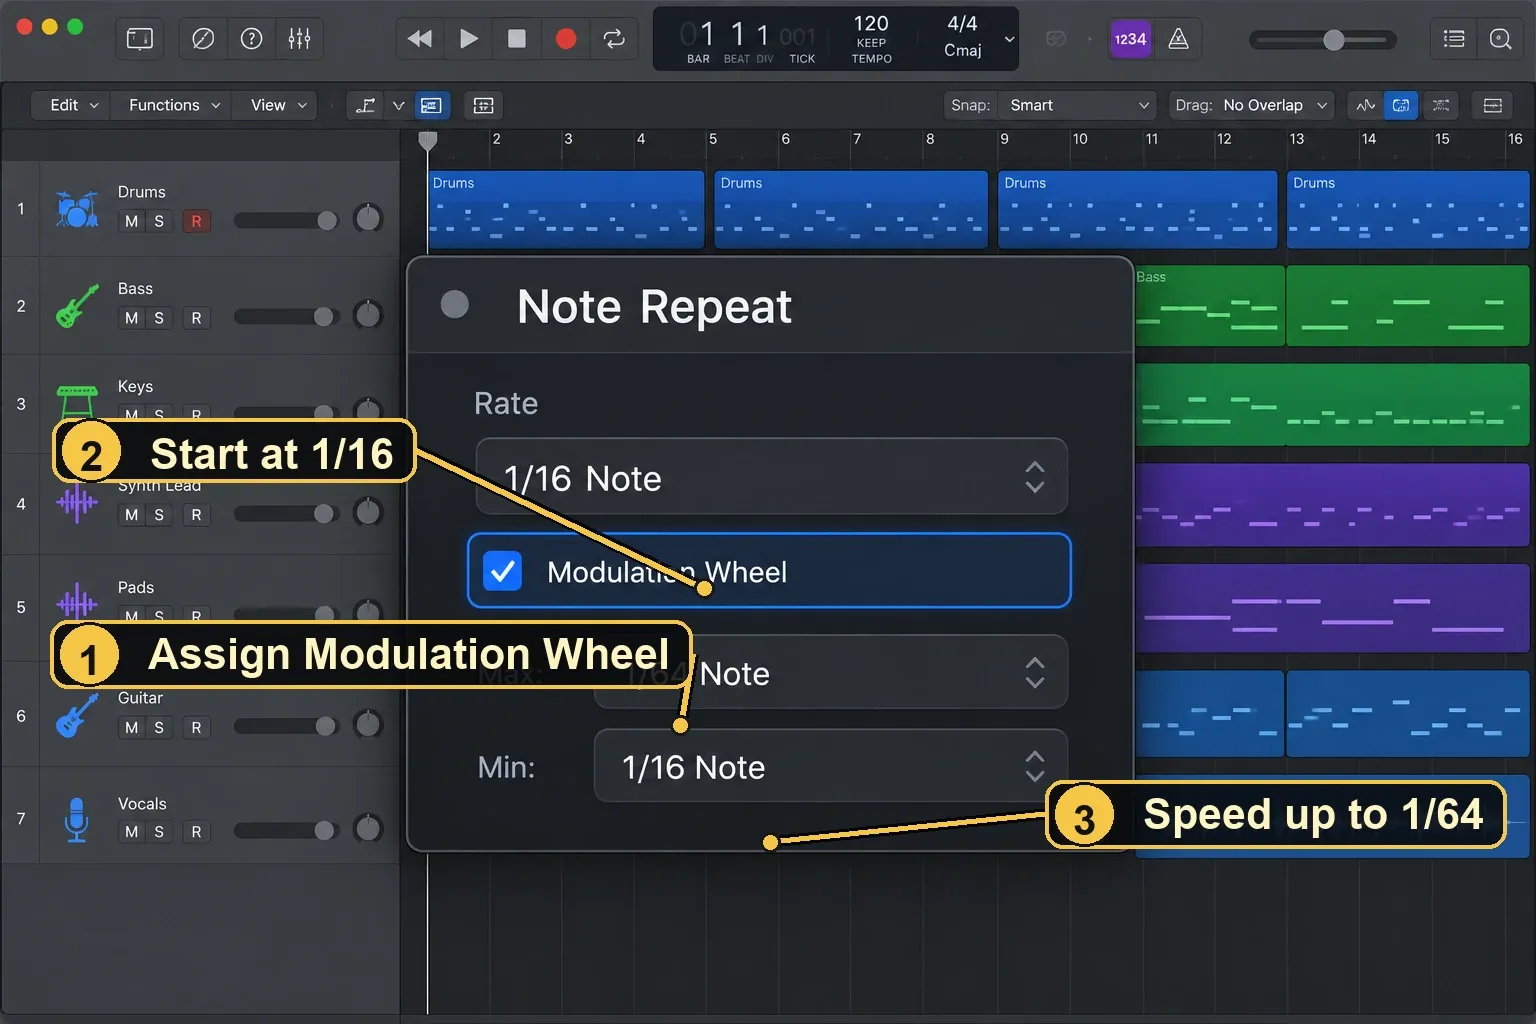The image size is (1536, 1024).
Task: Turn the Drums track pan knob
Action: tap(368, 218)
